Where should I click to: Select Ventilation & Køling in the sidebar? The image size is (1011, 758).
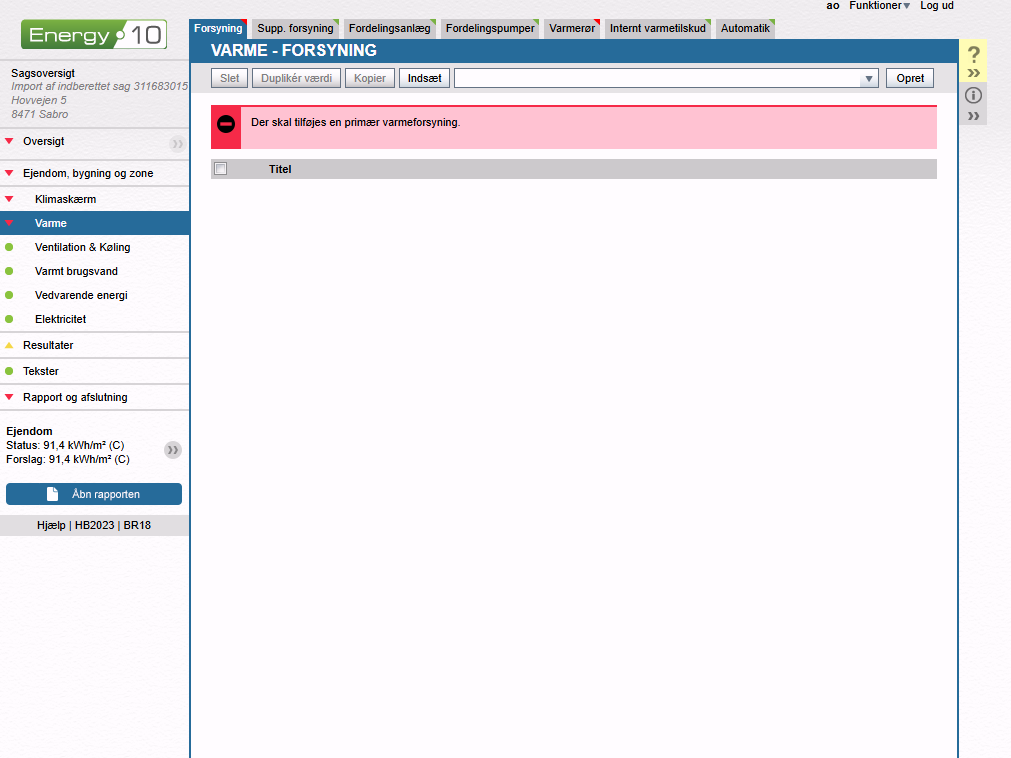click(82, 247)
